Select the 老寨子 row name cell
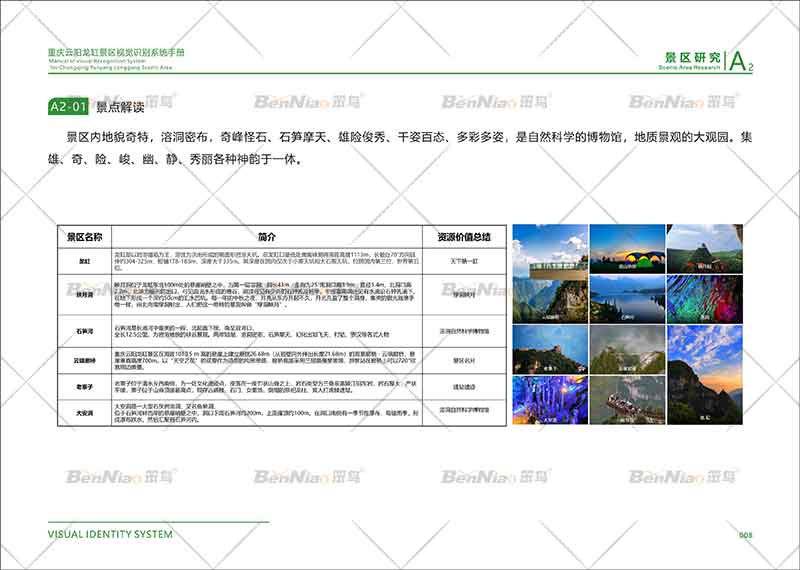The image size is (800, 570). tap(85, 387)
